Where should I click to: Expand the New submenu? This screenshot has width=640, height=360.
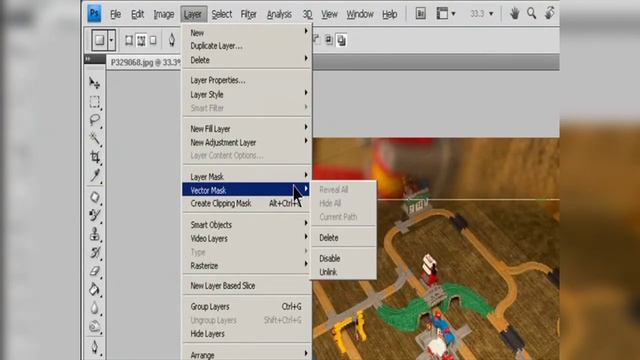[247, 33]
